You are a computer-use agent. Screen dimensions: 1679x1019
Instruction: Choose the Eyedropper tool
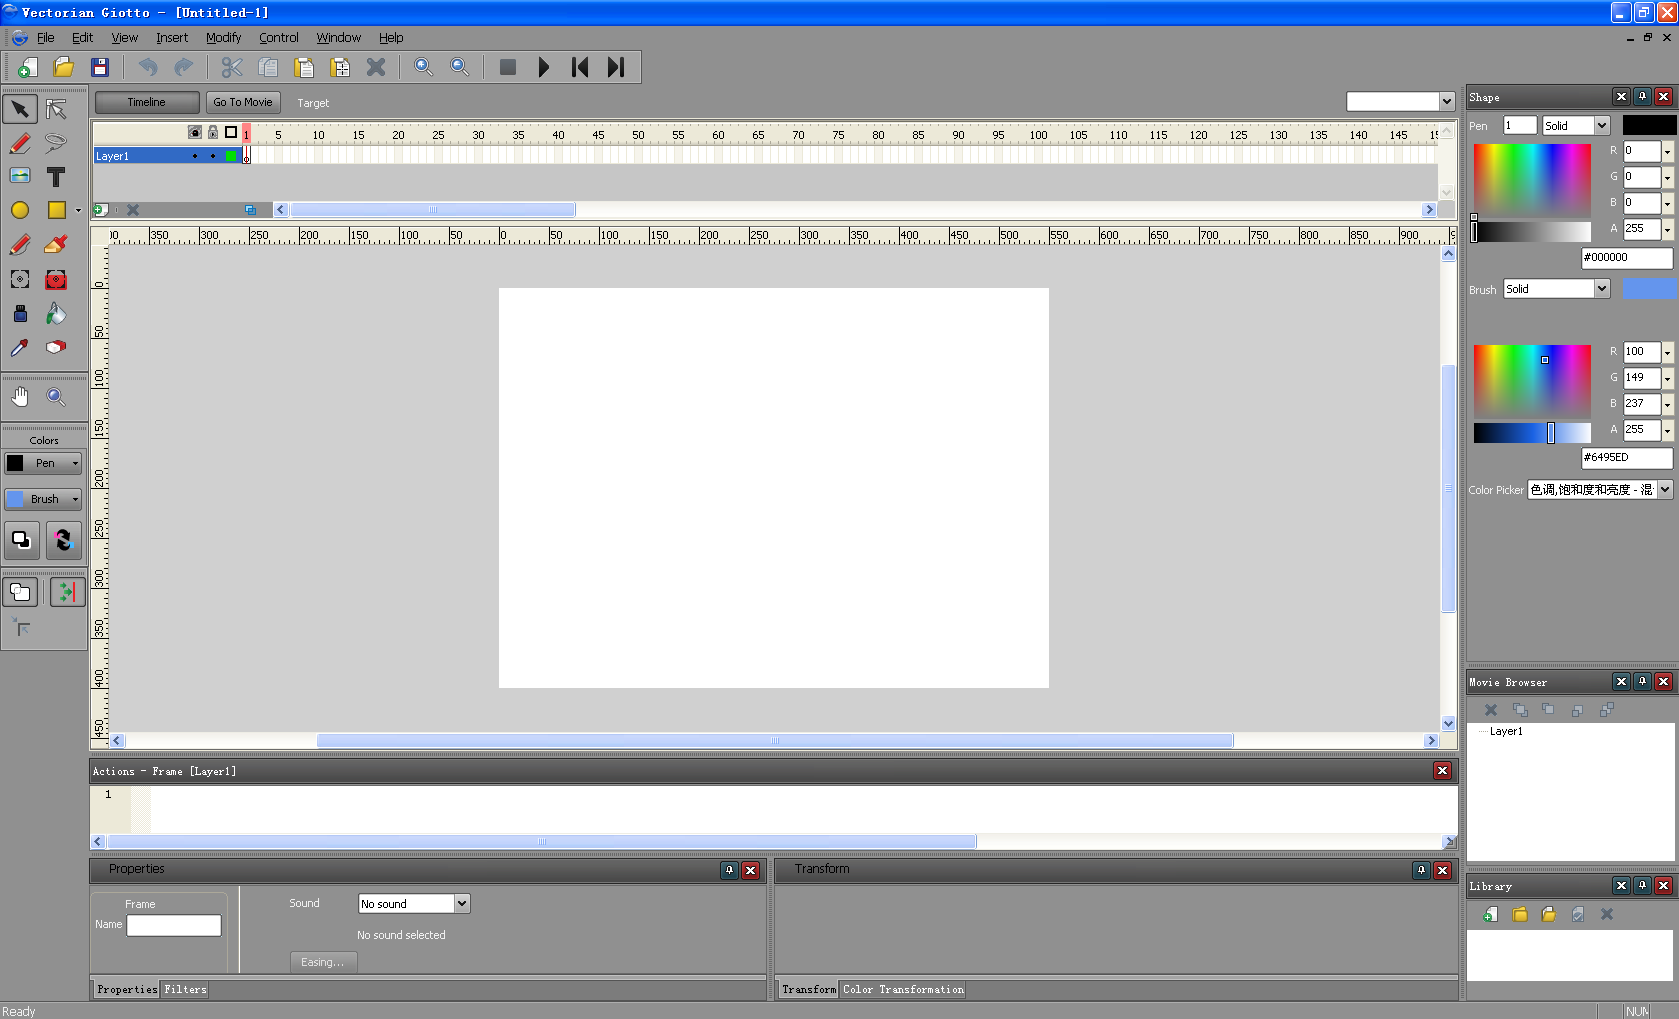[19, 348]
